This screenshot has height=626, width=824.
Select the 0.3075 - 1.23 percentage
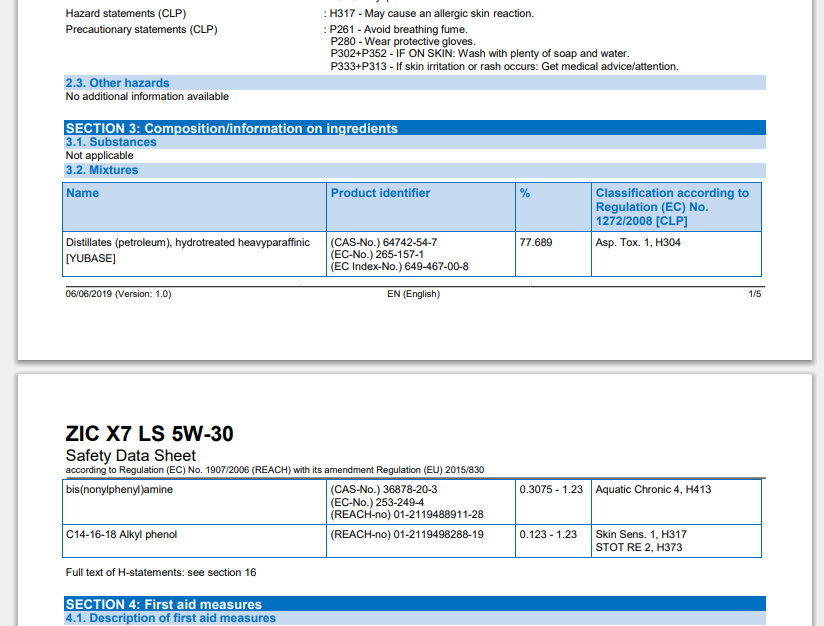point(551,489)
